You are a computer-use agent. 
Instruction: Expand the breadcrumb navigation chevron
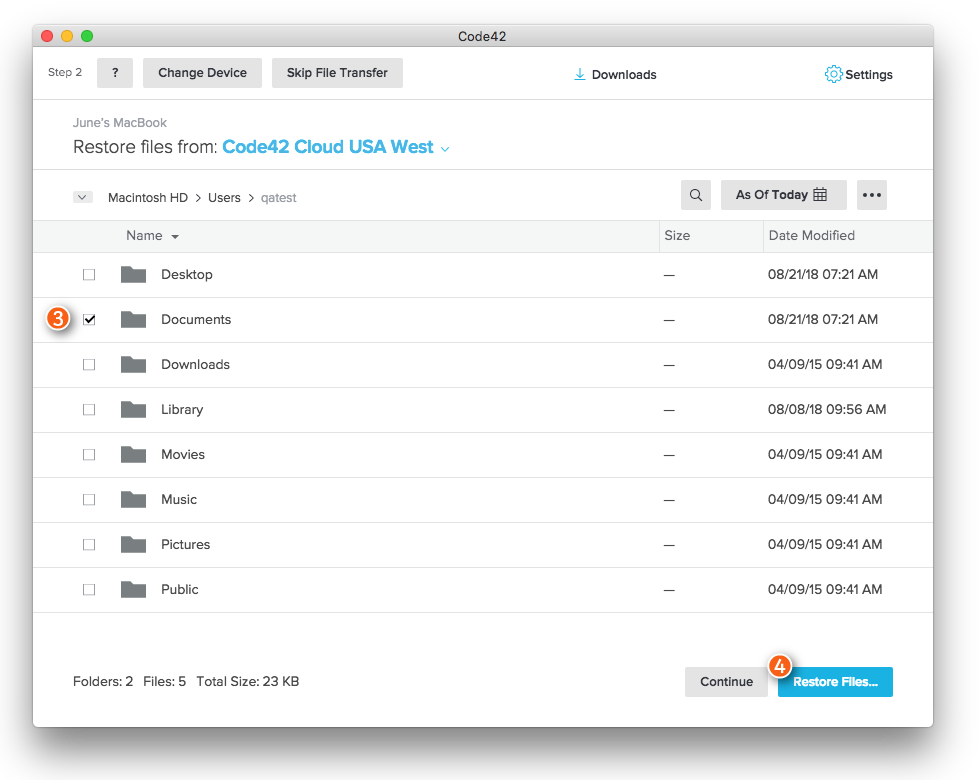click(82, 197)
